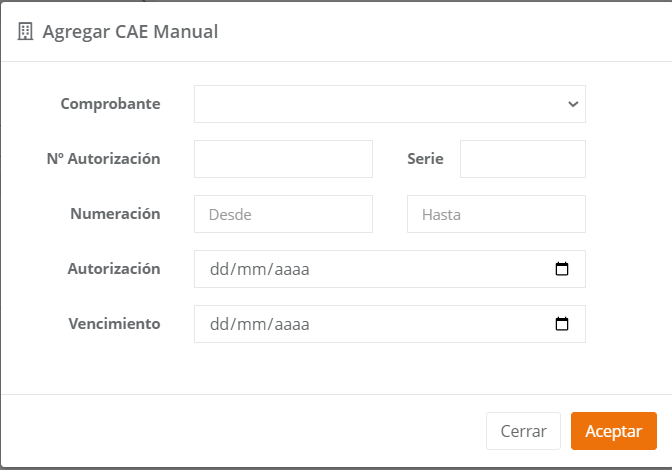Image resolution: width=672 pixels, height=470 pixels.
Task: Open the Vencimiento calendar picker icon
Action: (562, 324)
